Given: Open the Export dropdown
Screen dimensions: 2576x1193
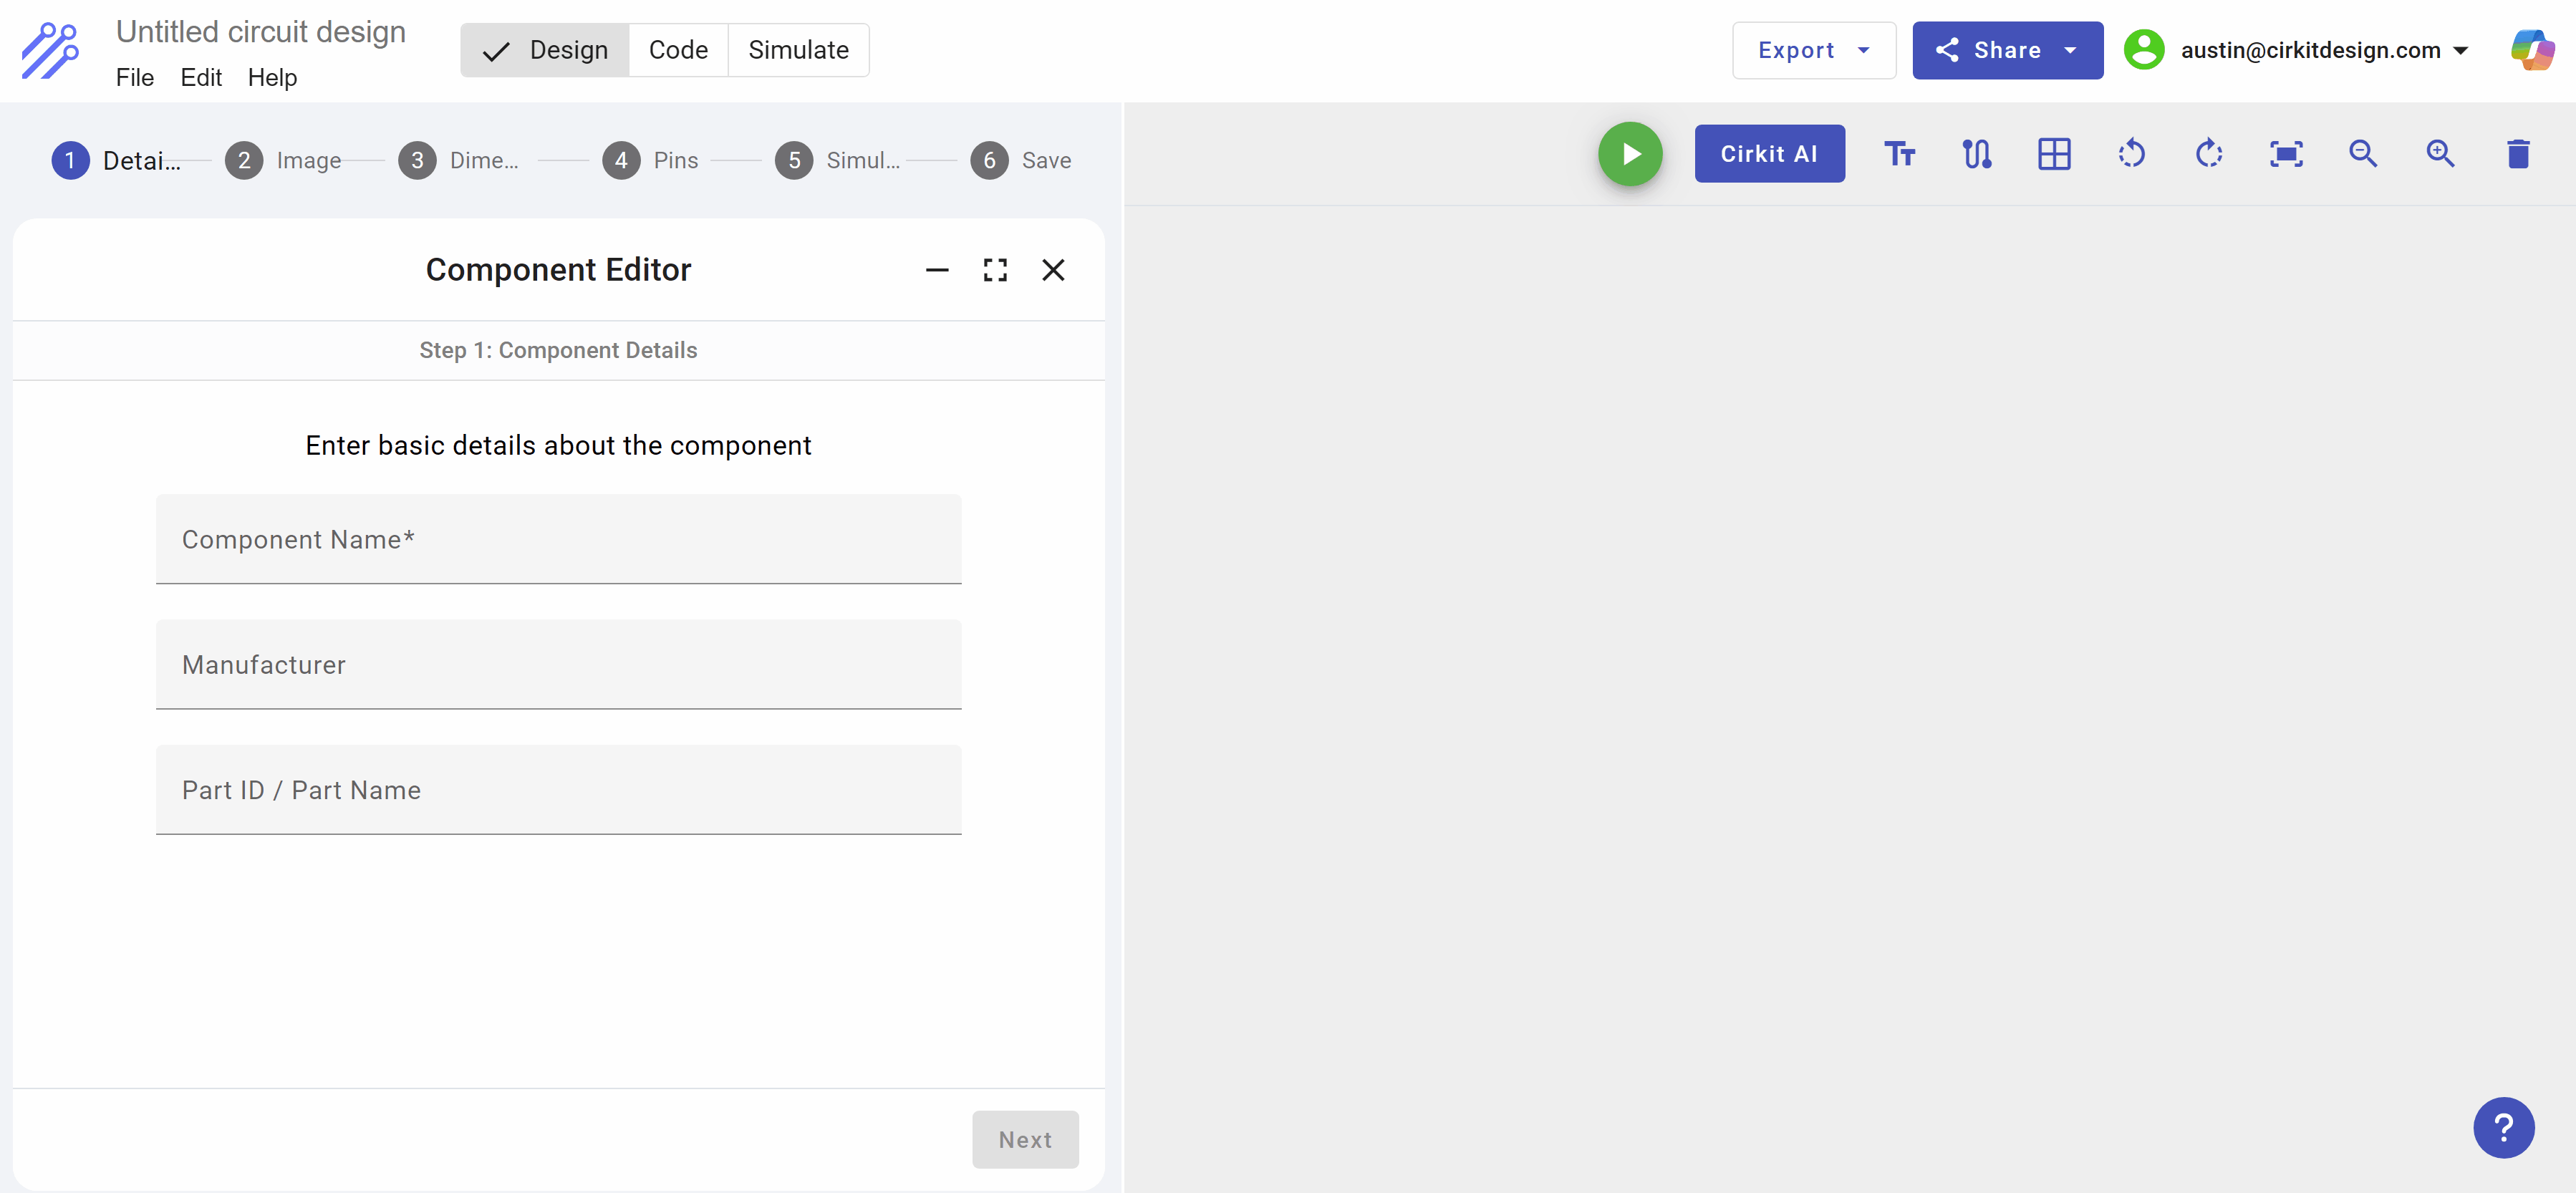Looking at the screenshot, I should [x=1814, y=50].
